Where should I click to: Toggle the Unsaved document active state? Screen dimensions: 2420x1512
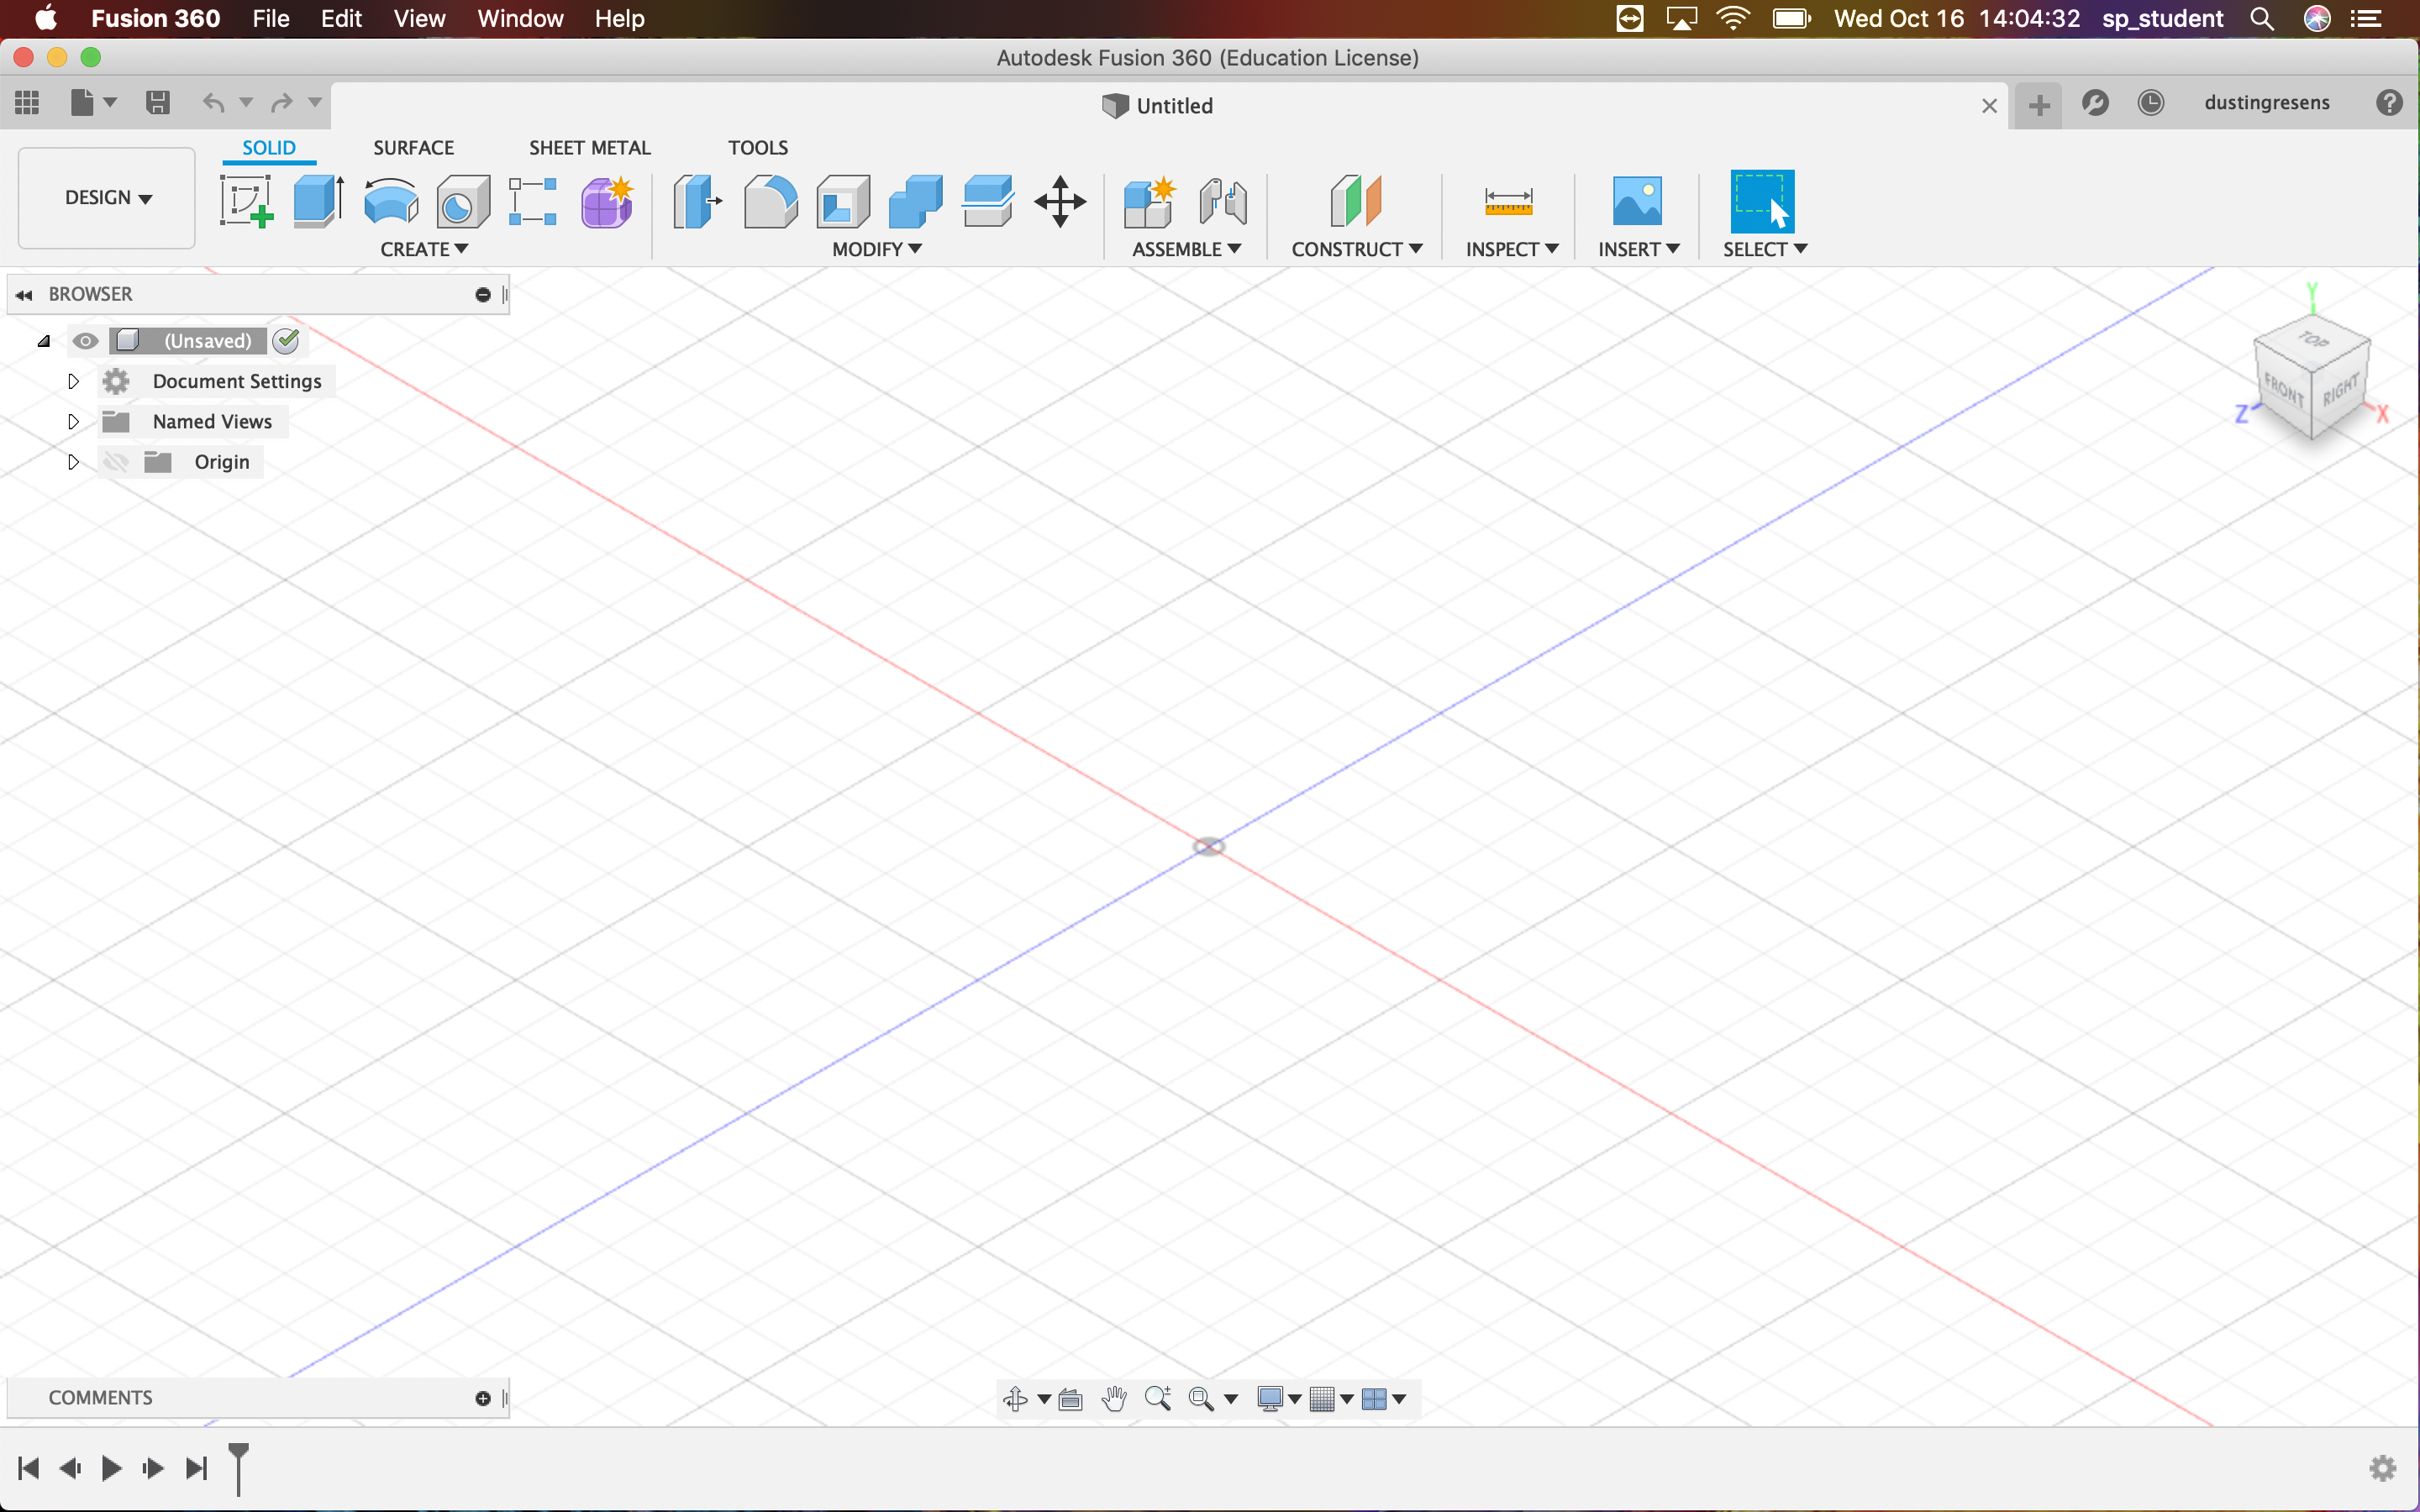[286, 339]
